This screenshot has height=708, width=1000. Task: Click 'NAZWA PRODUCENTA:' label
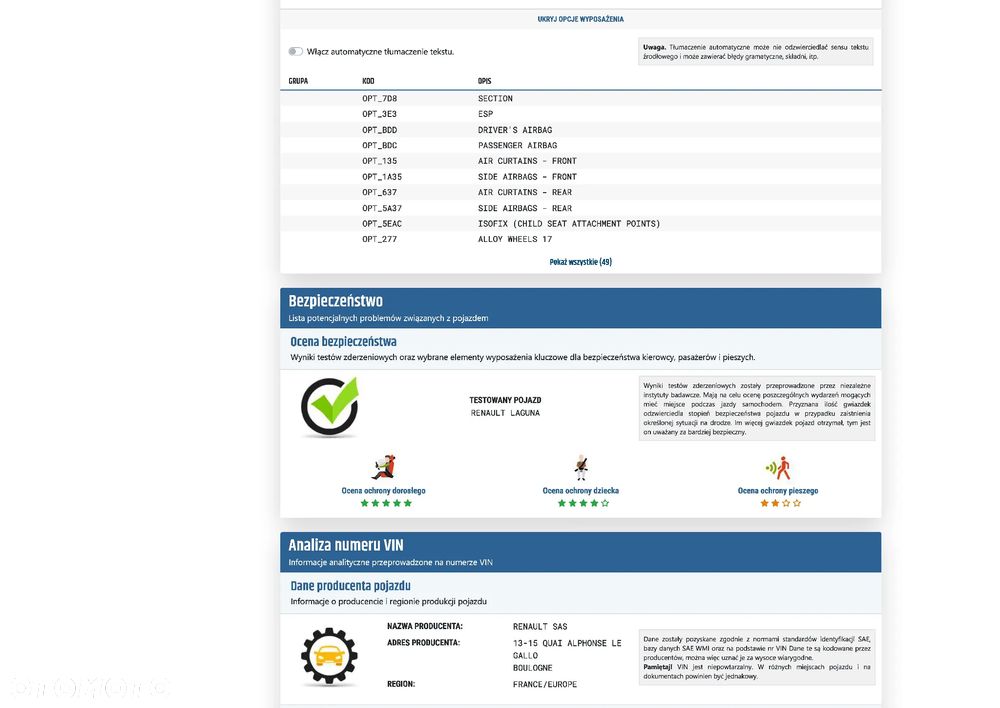pyautogui.click(x=425, y=626)
